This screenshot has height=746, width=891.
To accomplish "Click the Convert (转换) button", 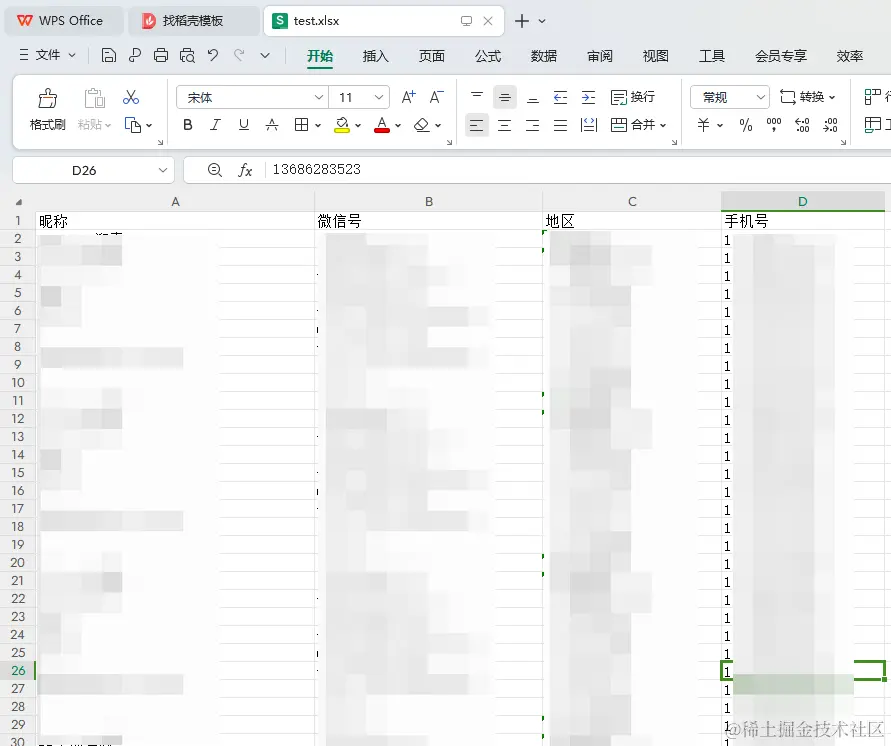I will 807,97.
